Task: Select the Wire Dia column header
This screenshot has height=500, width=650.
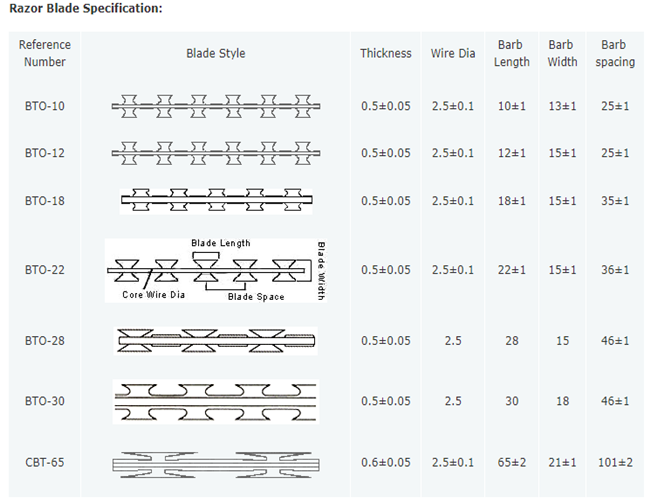Action: [453, 54]
